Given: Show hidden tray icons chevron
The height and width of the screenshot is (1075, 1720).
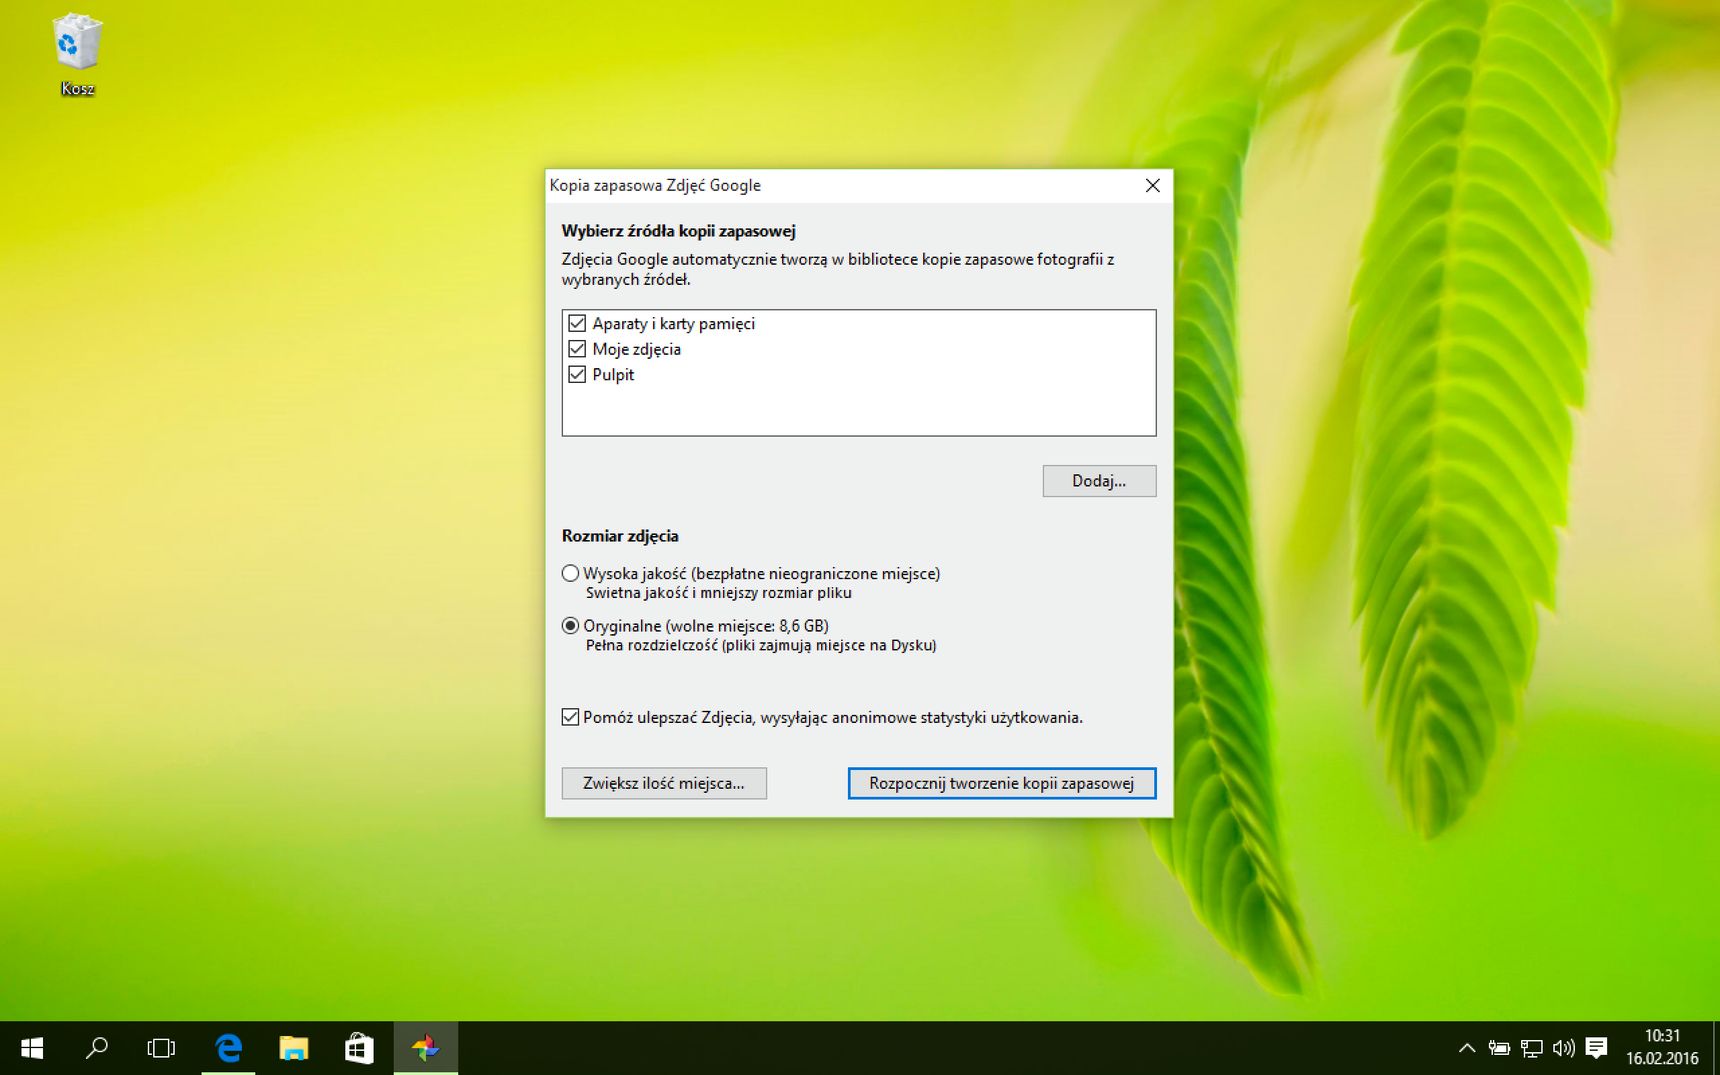Looking at the screenshot, I should click(x=1466, y=1048).
